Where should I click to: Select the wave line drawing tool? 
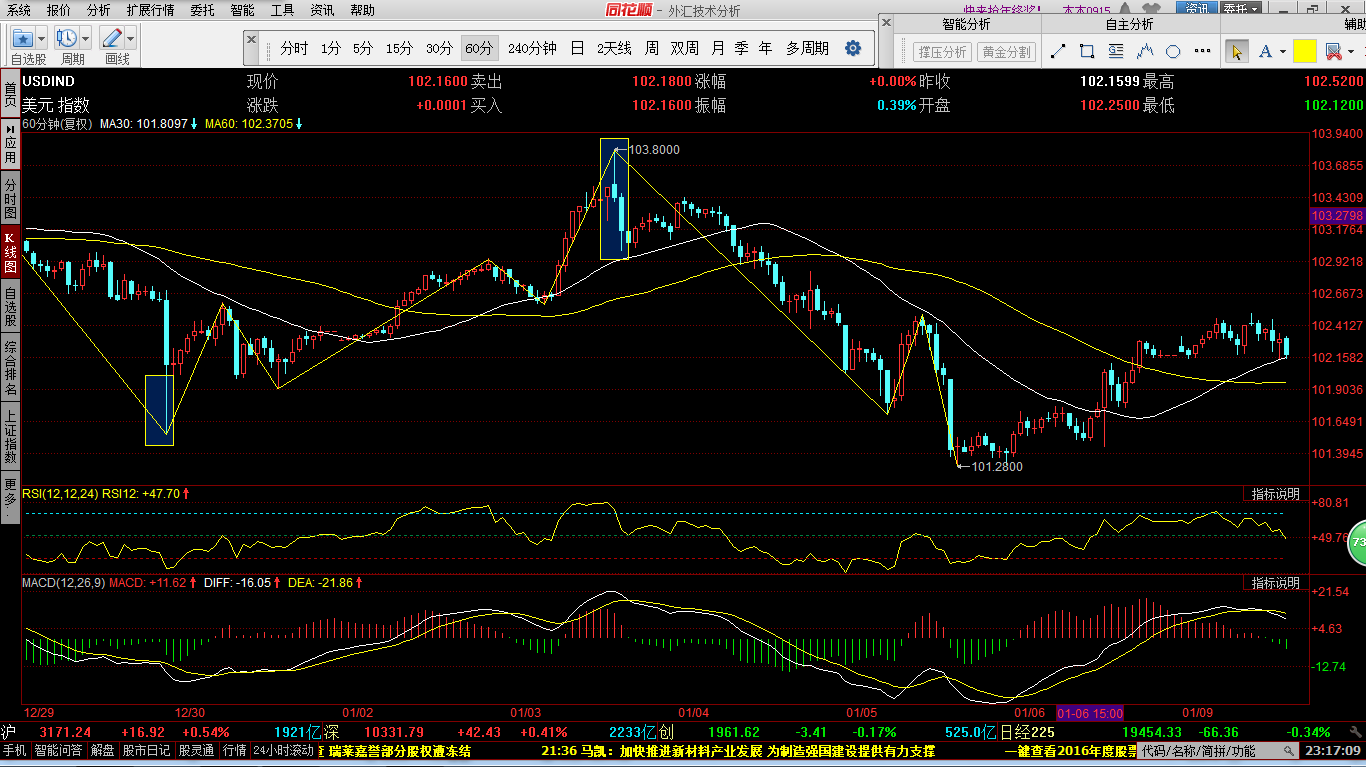(x=1146, y=51)
